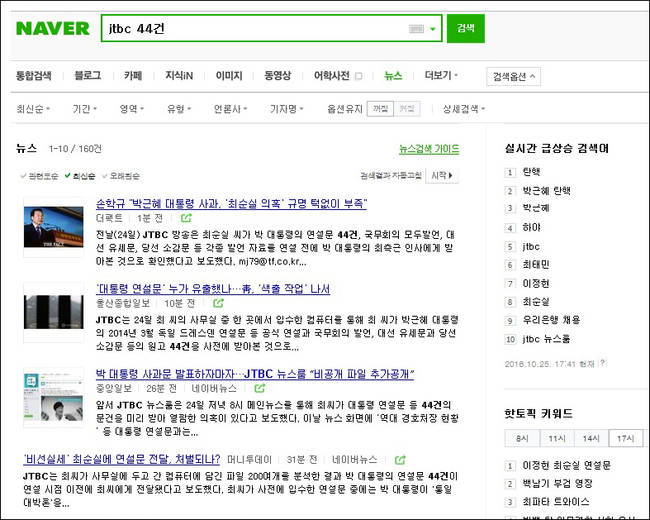
Task: Click the help icon beside the ranking timestamp
Action: coord(602,364)
